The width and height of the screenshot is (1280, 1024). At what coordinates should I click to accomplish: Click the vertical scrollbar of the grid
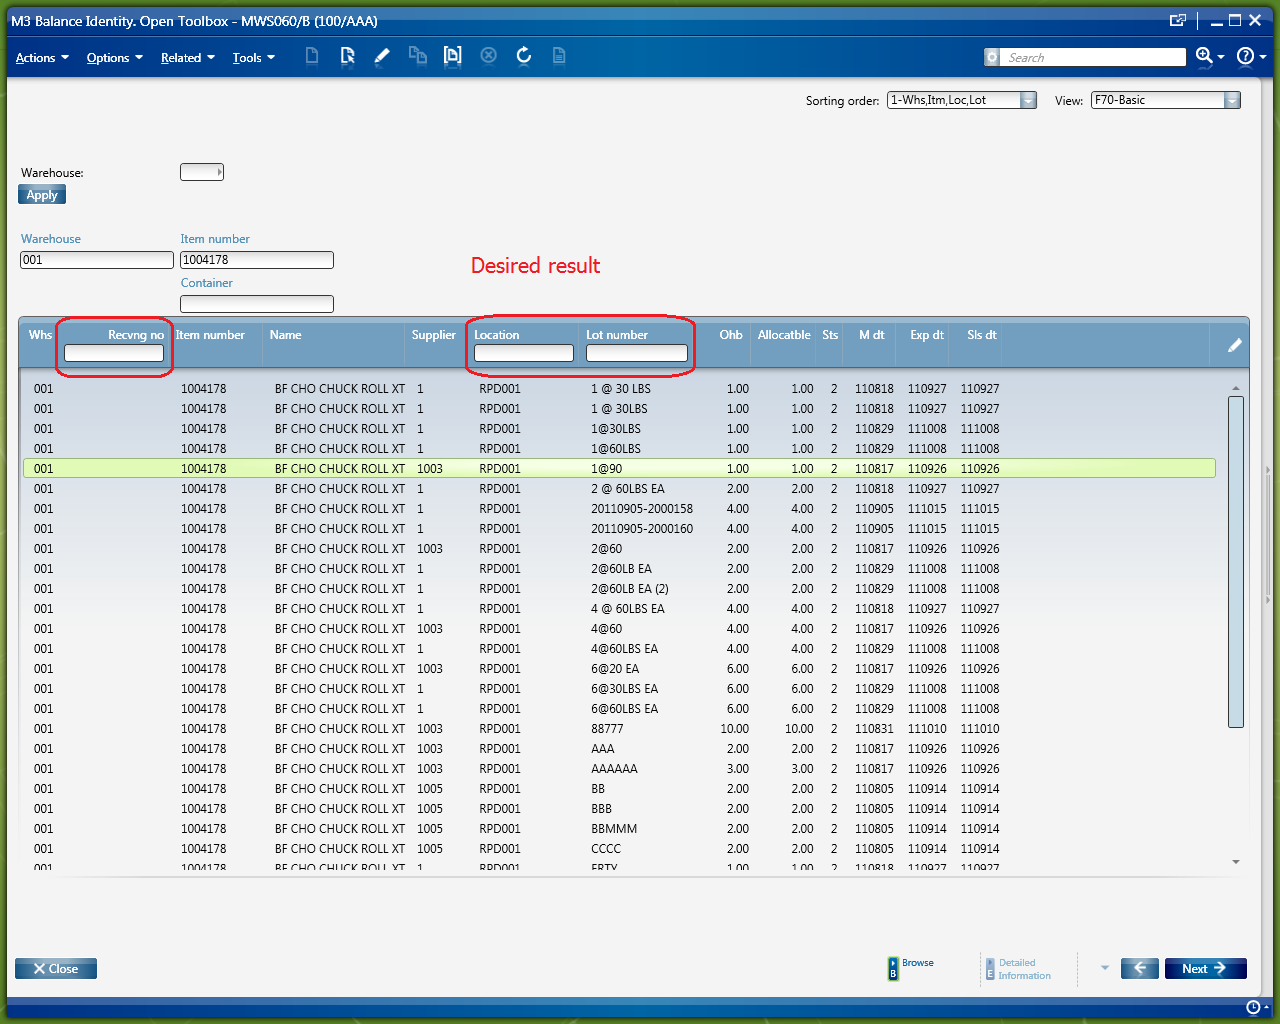tap(1235, 560)
